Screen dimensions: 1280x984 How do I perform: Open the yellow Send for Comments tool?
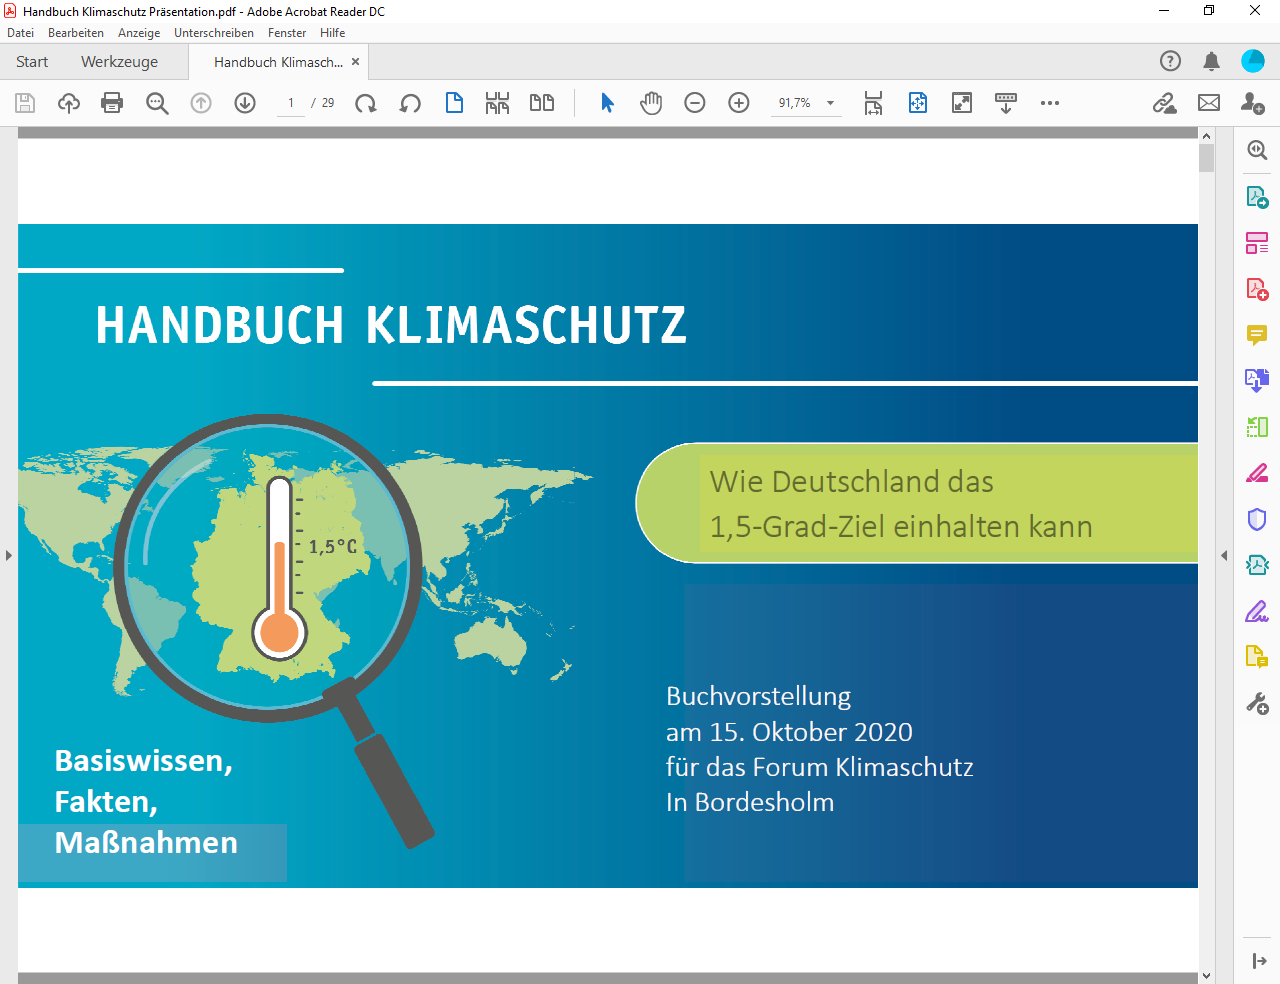[1257, 657]
